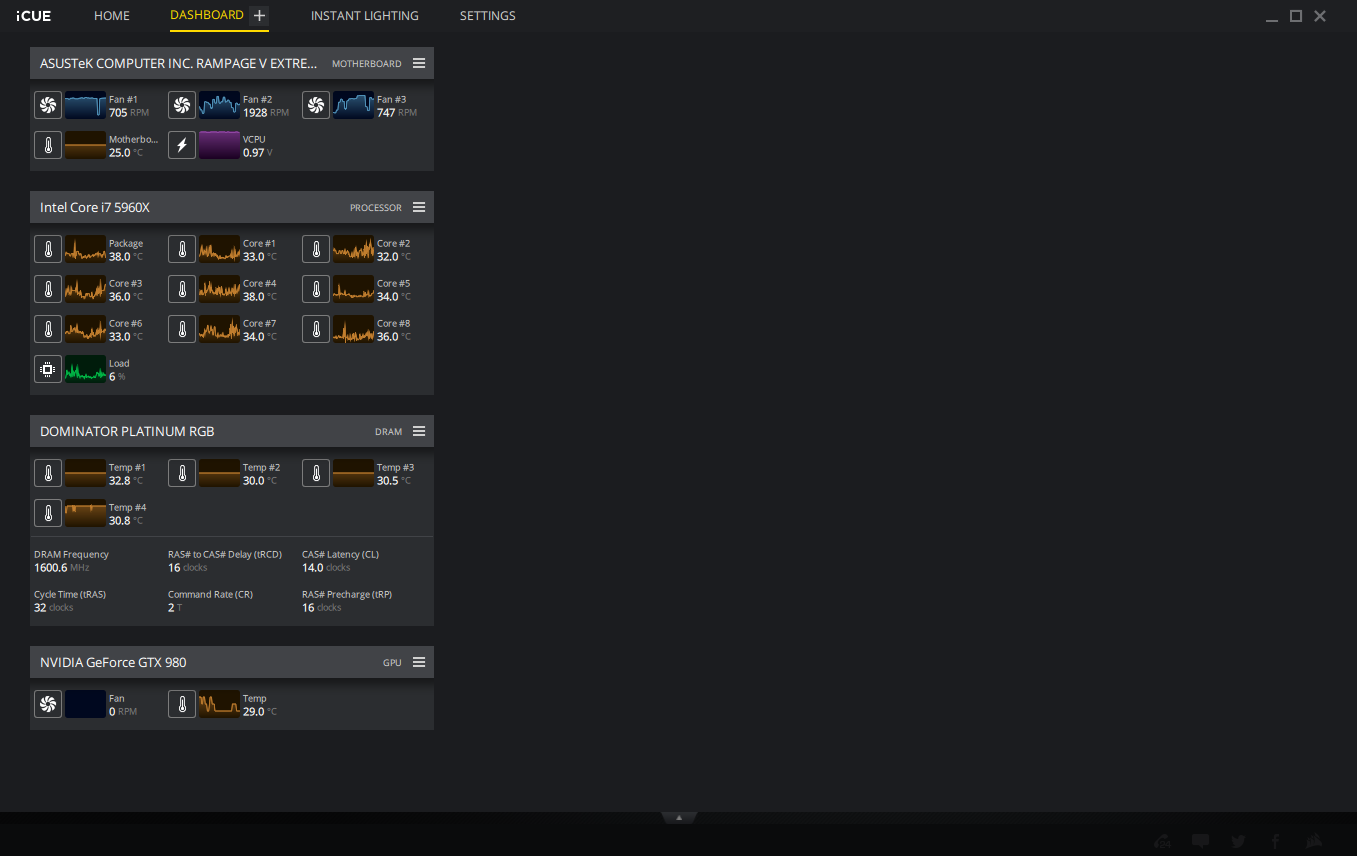
Task: Add a dashboard widget with plus button
Action: tap(259, 15)
